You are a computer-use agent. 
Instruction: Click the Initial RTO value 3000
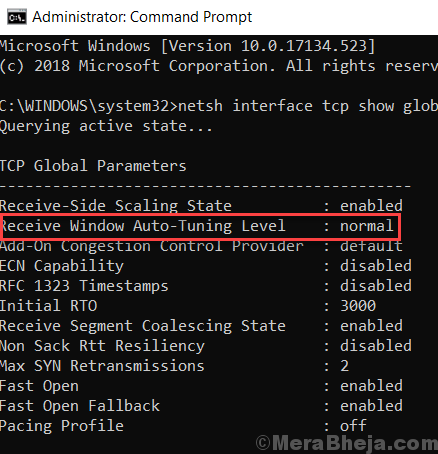click(358, 306)
